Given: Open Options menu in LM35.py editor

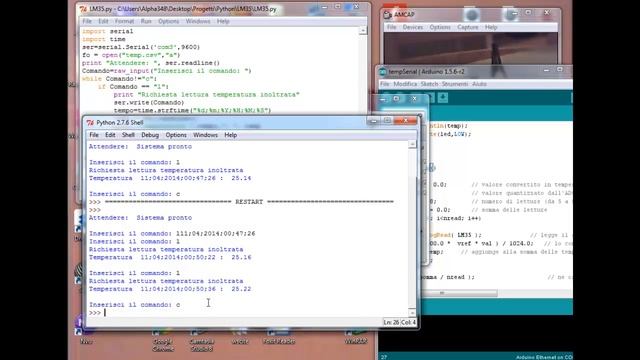Looking at the screenshot, I should click(x=169, y=21).
